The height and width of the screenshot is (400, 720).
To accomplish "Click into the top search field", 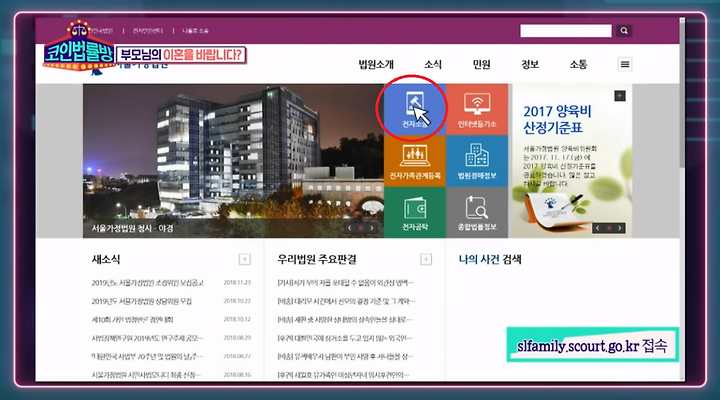I will [x=566, y=31].
